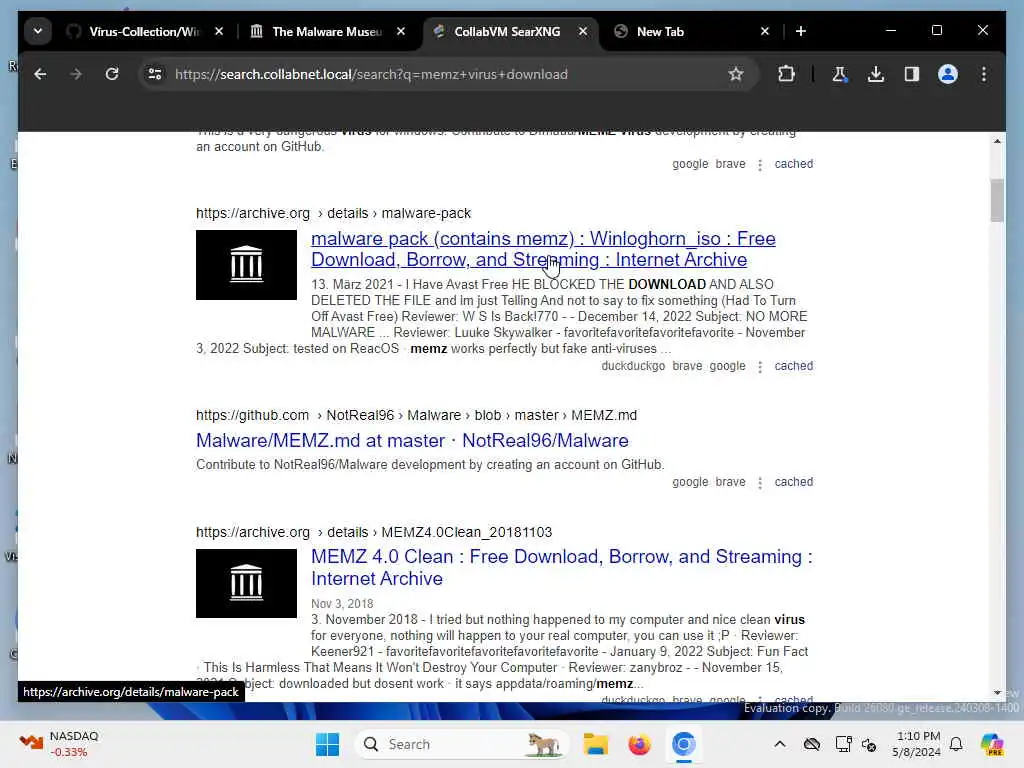1024x768 pixels.
Task: Open Copilot preview icon in taskbar
Action: pyautogui.click(x=992, y=744)
